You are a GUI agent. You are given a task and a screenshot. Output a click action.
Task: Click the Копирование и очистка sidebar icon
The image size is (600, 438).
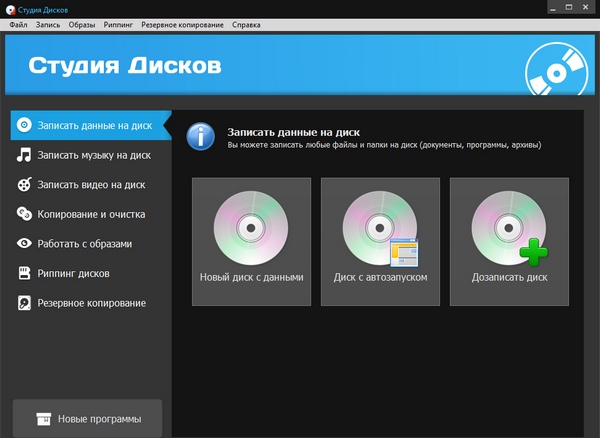coord(24,214)
